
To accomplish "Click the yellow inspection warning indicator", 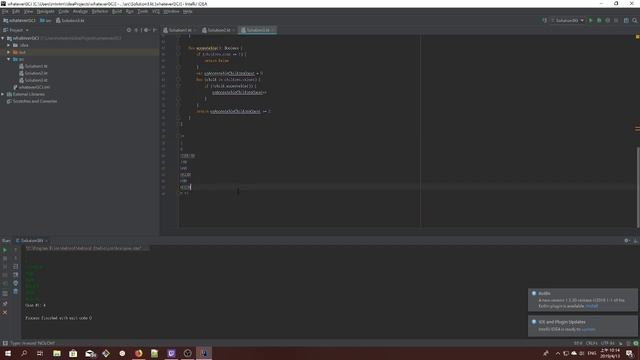I will click(x=637, y=37).
